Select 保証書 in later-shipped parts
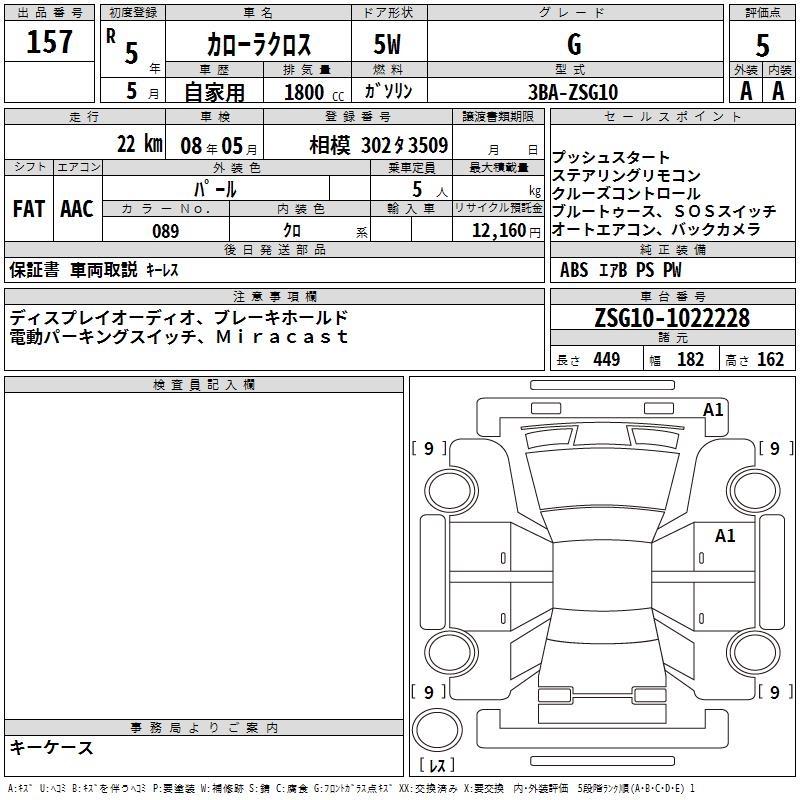Viewport: 800px width, 800px height. [34, 270]
